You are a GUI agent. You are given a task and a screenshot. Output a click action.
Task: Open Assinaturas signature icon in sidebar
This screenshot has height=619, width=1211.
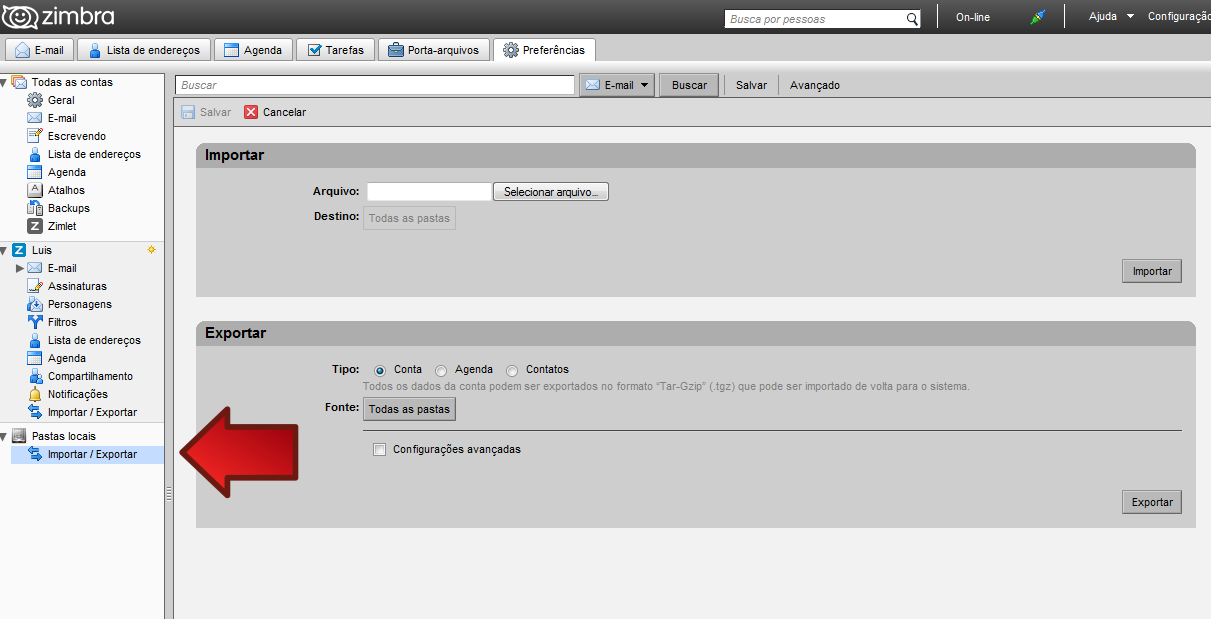pyautogui.click(x=35, y=286)
